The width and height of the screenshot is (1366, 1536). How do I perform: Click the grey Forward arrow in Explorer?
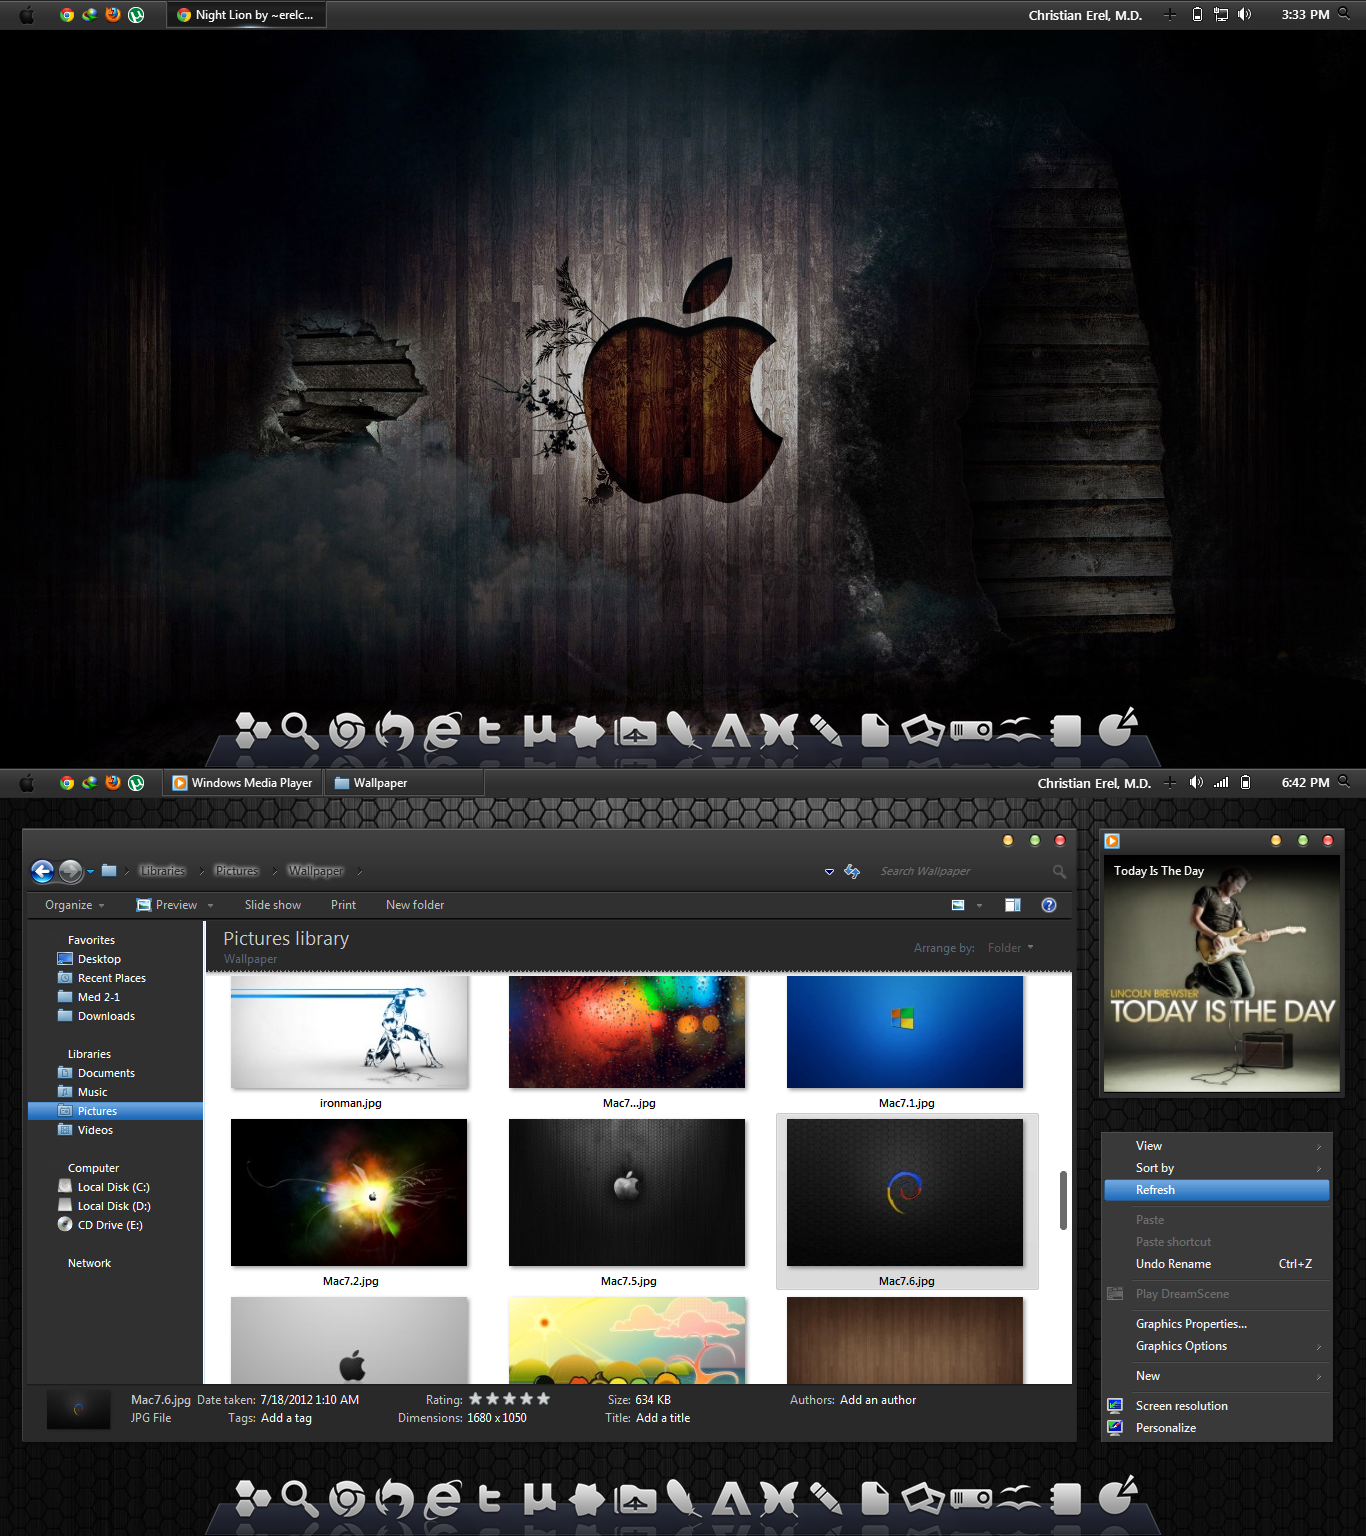70,872
